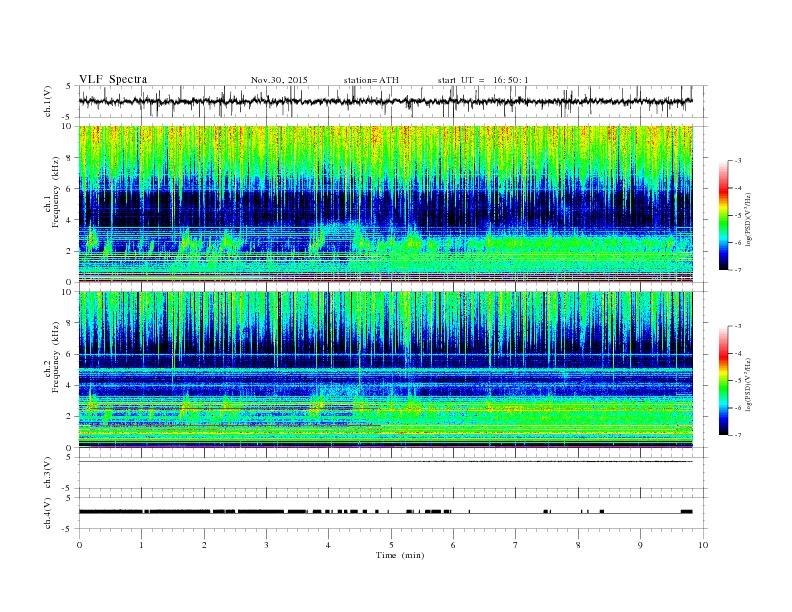Click time axis tick label "10"

tap(703, 545)
